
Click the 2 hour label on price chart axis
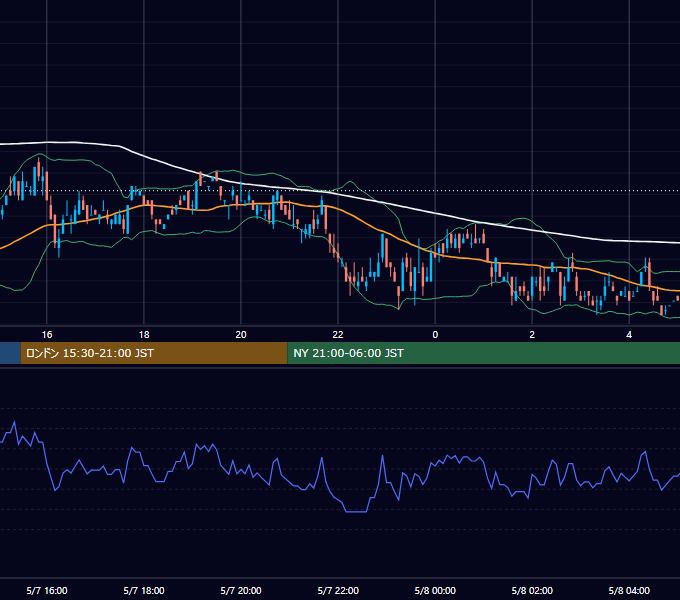coord(532,335)
